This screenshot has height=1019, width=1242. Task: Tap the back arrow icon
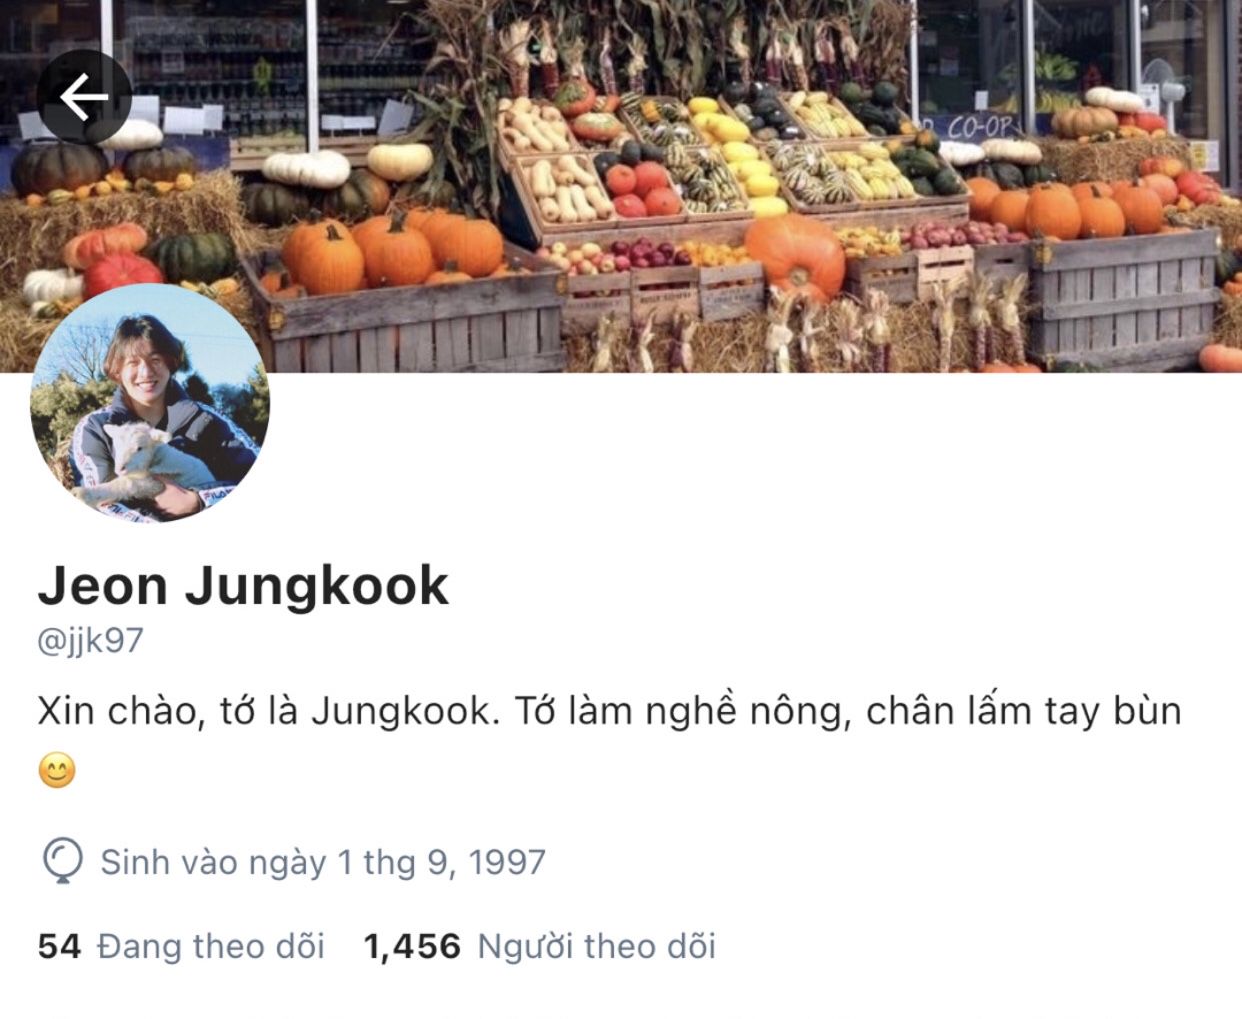coord(84,97)
